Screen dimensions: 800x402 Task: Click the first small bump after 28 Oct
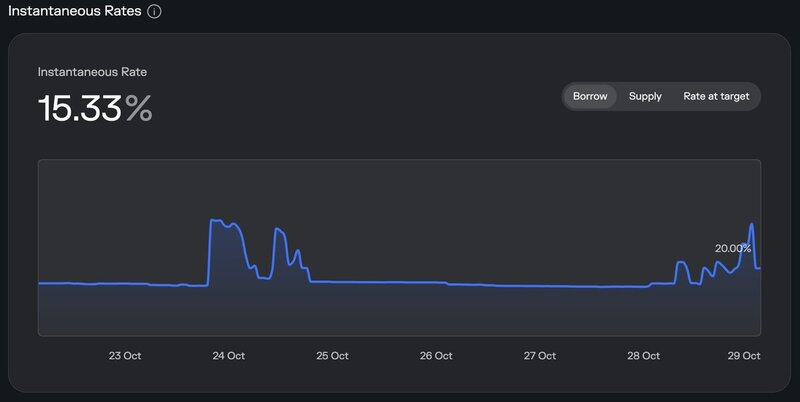[x=682, y=263]
